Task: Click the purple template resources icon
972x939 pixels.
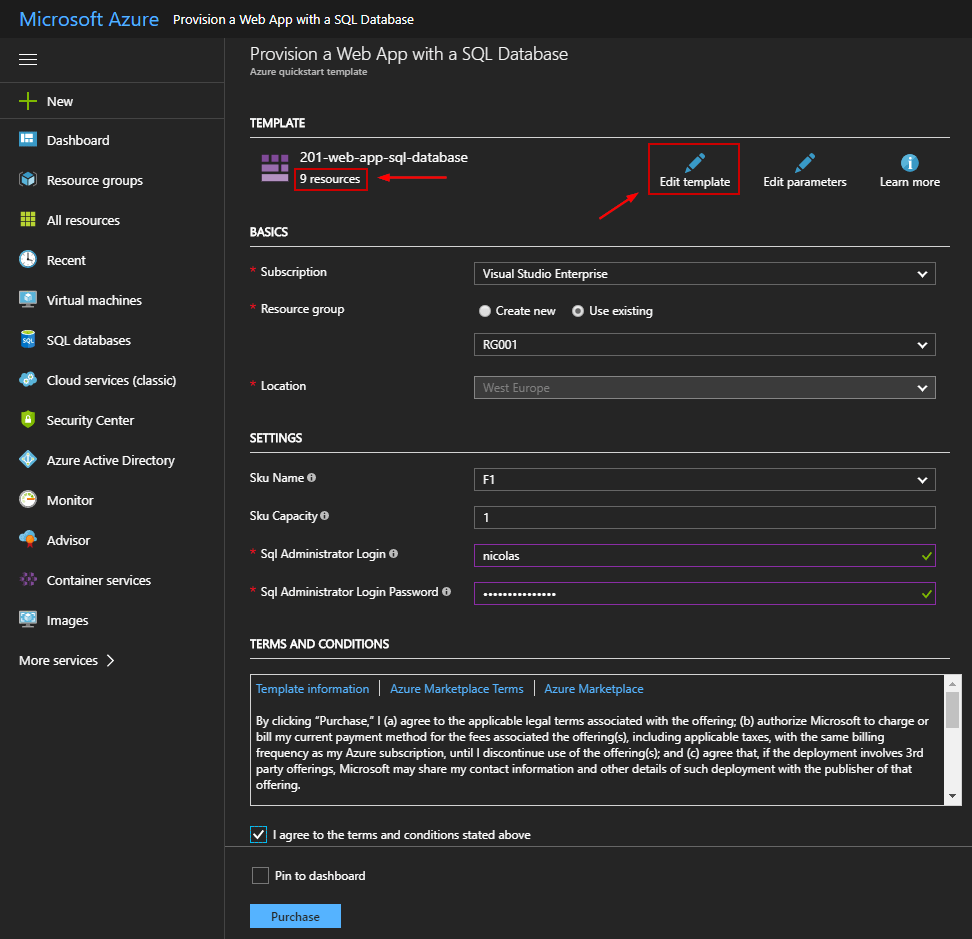Action: tap(275, 168)
